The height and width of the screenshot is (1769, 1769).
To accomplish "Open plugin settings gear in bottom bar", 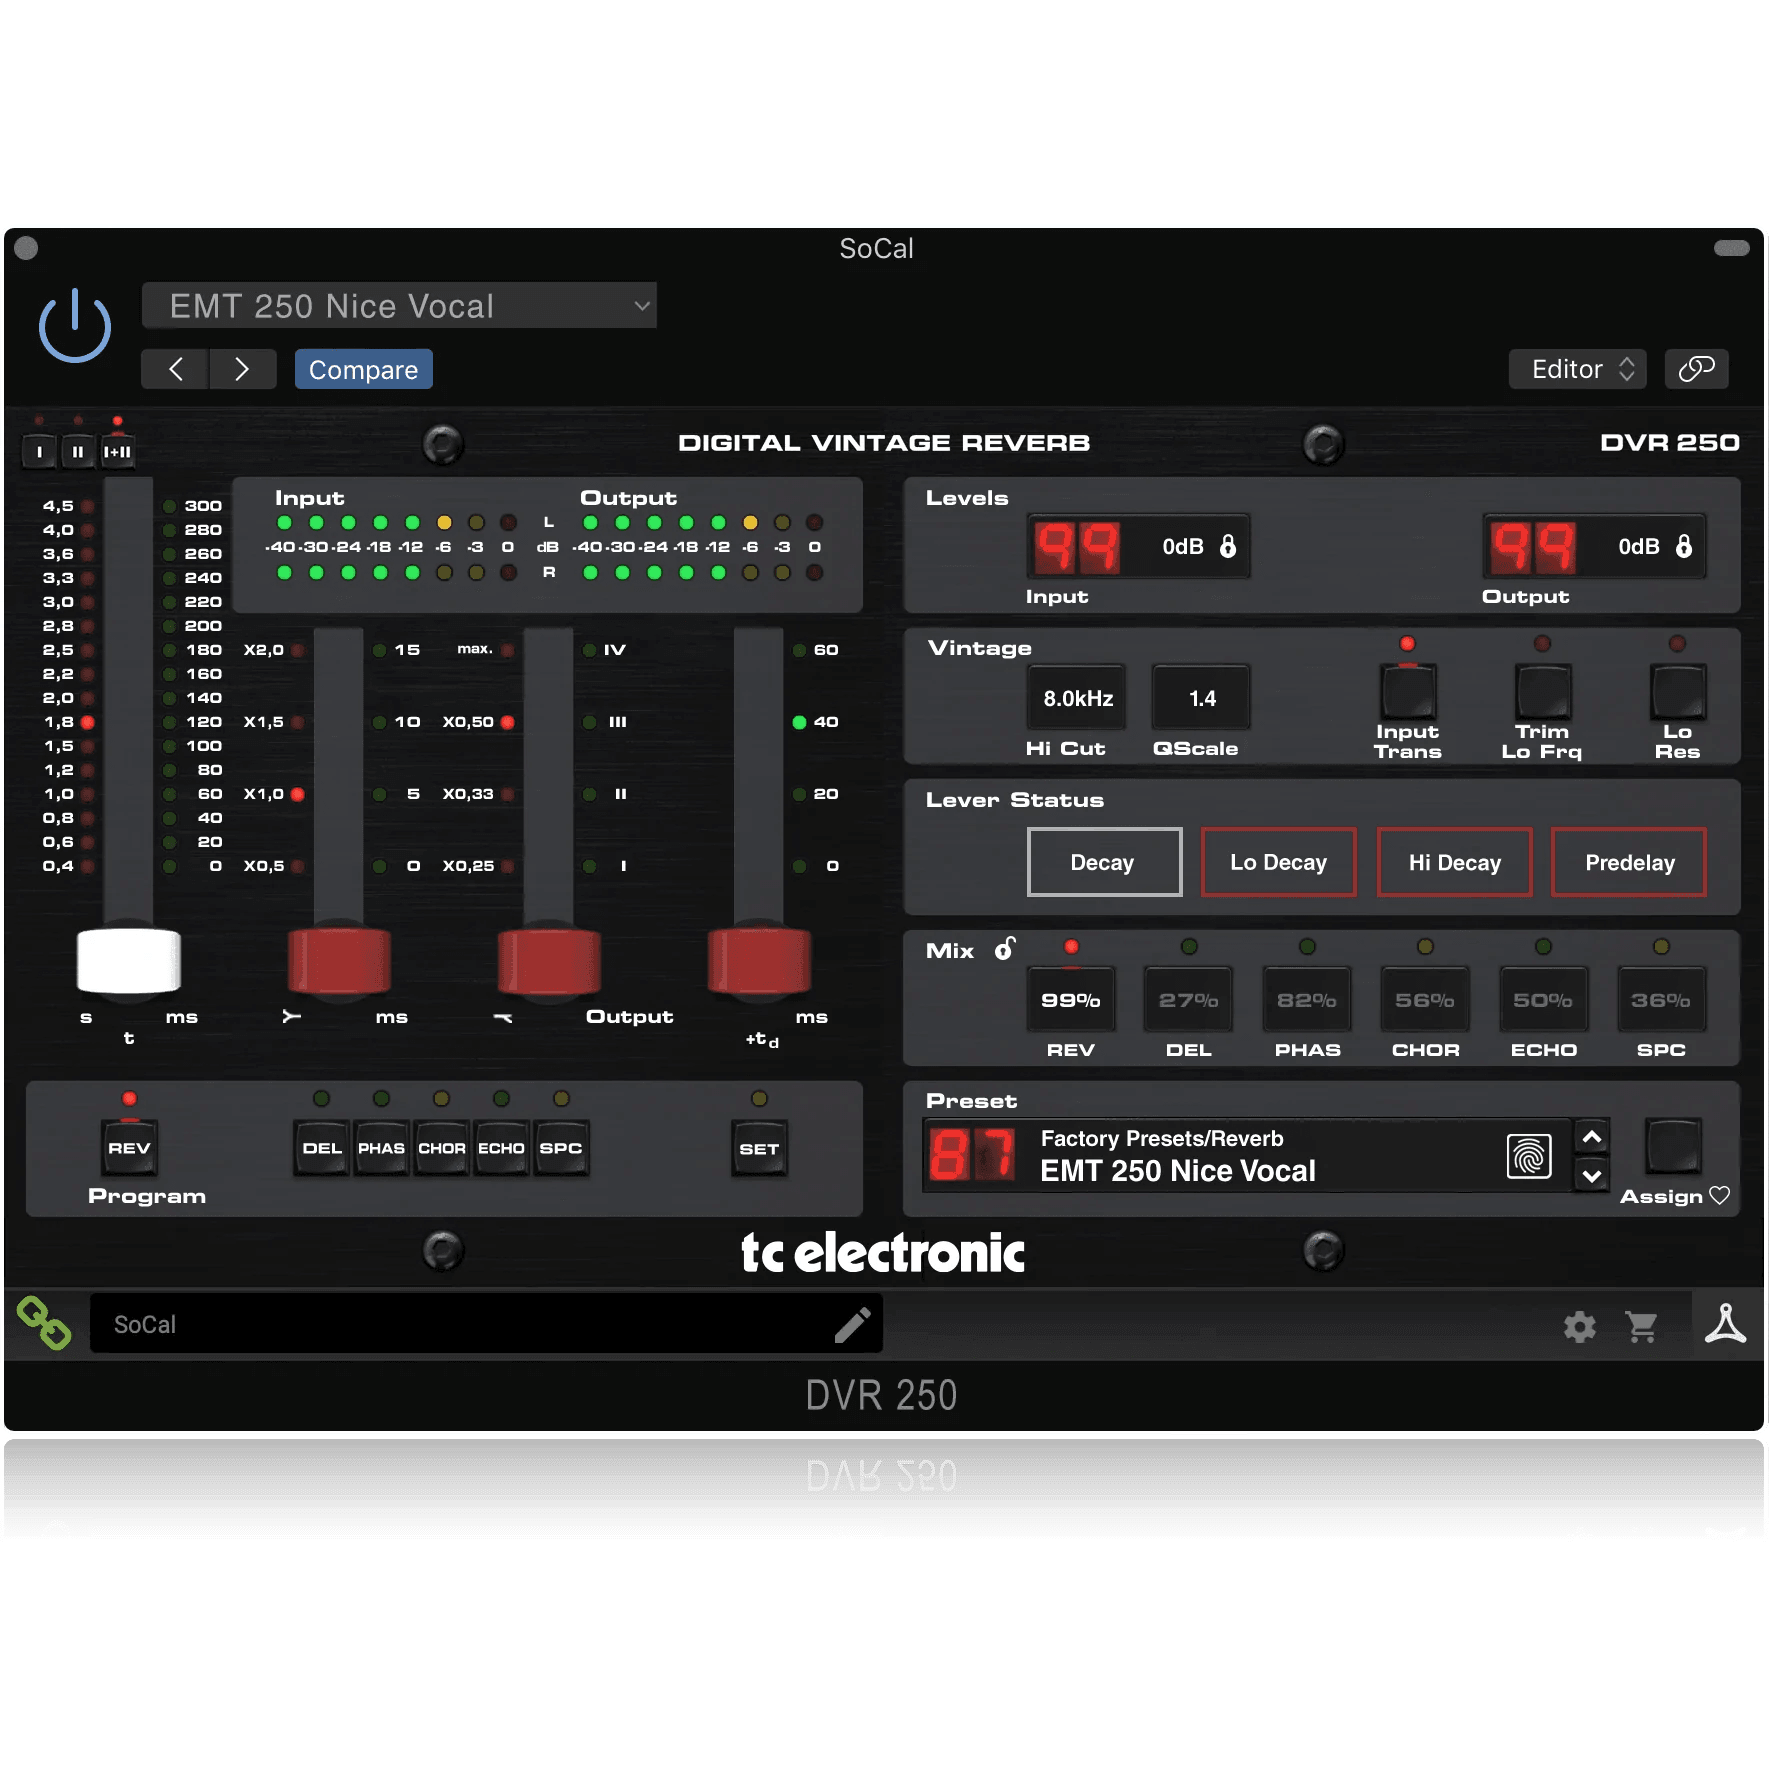I will (1580, 1327).
